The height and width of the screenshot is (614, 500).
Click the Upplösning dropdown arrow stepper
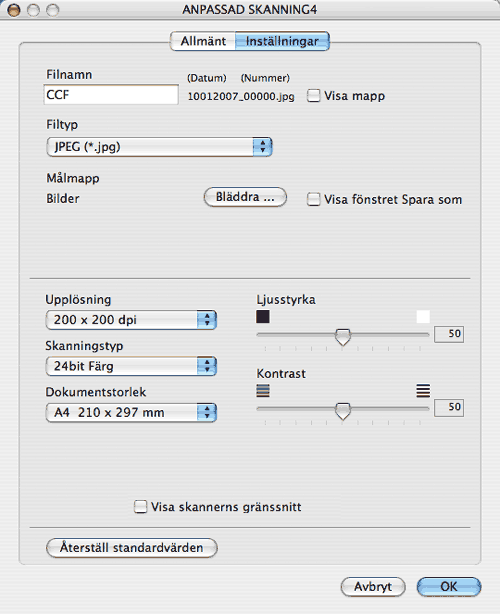point(207,320)
